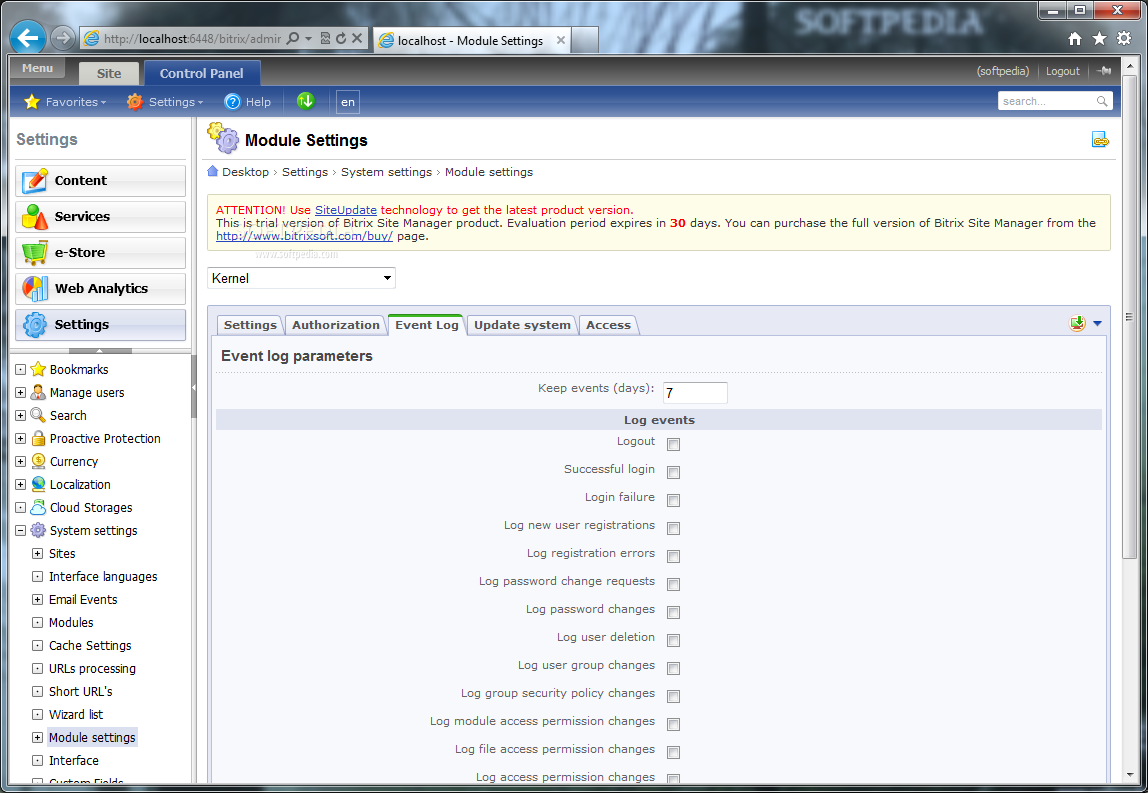Switch to the Update system tab
The width and height of the screenshot is (1148, 793).
pyautogui.click(x=522, y=325)
